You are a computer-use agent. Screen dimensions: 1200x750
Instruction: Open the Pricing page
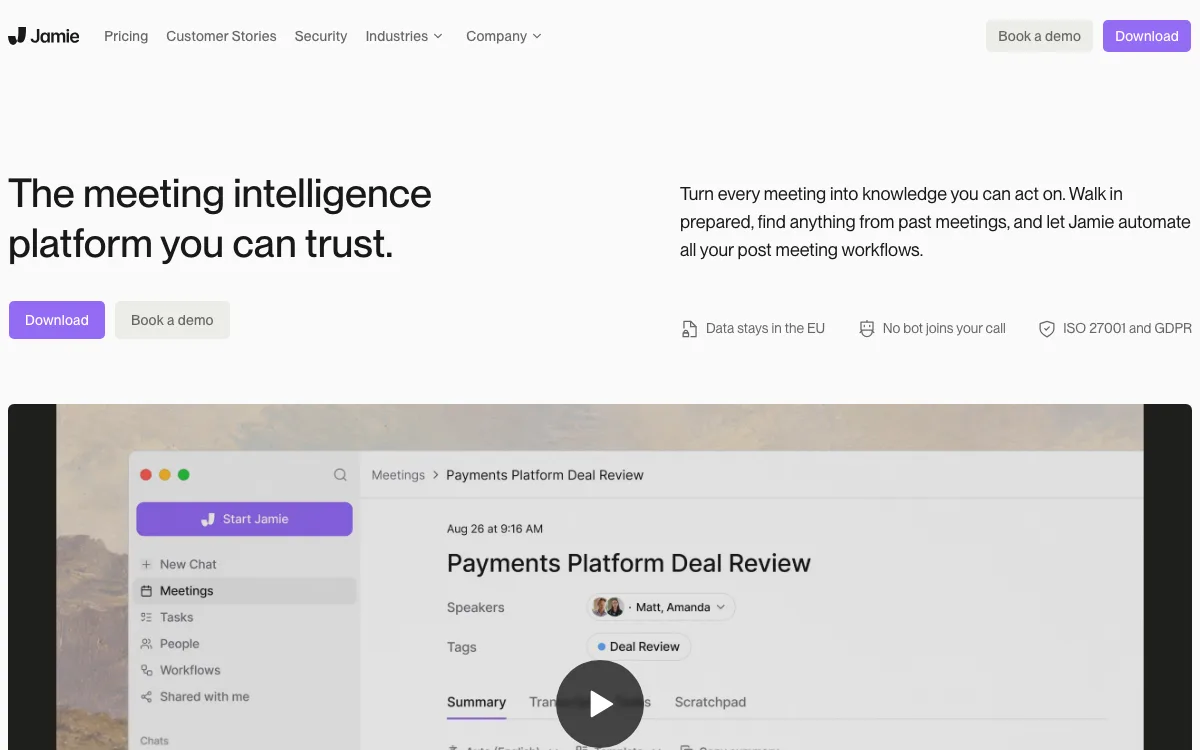126,36
